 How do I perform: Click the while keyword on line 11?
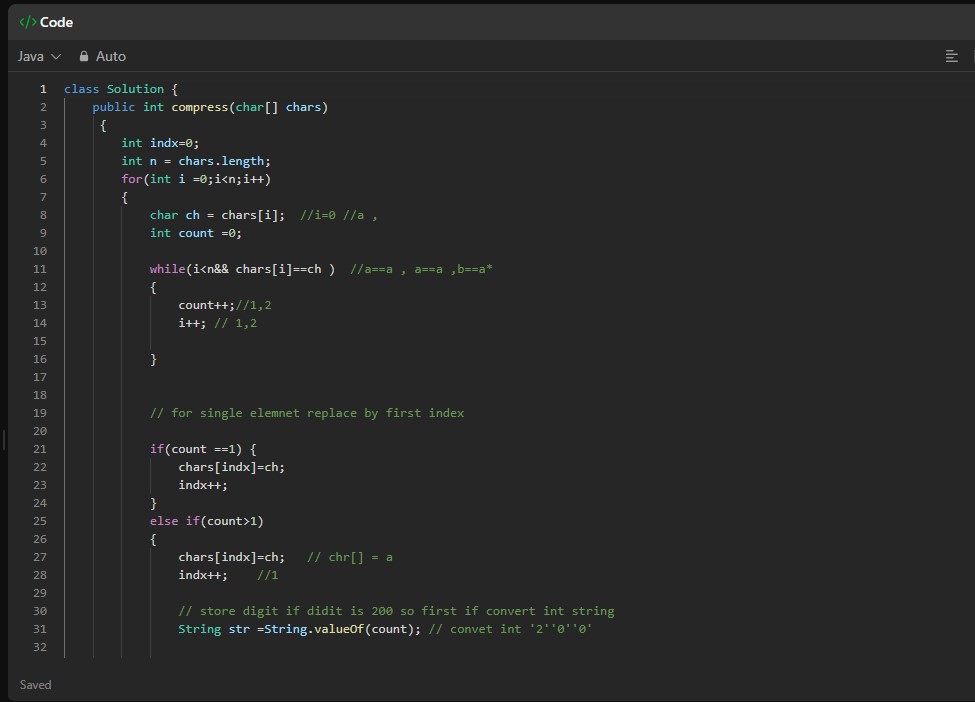tap(167, 269)
